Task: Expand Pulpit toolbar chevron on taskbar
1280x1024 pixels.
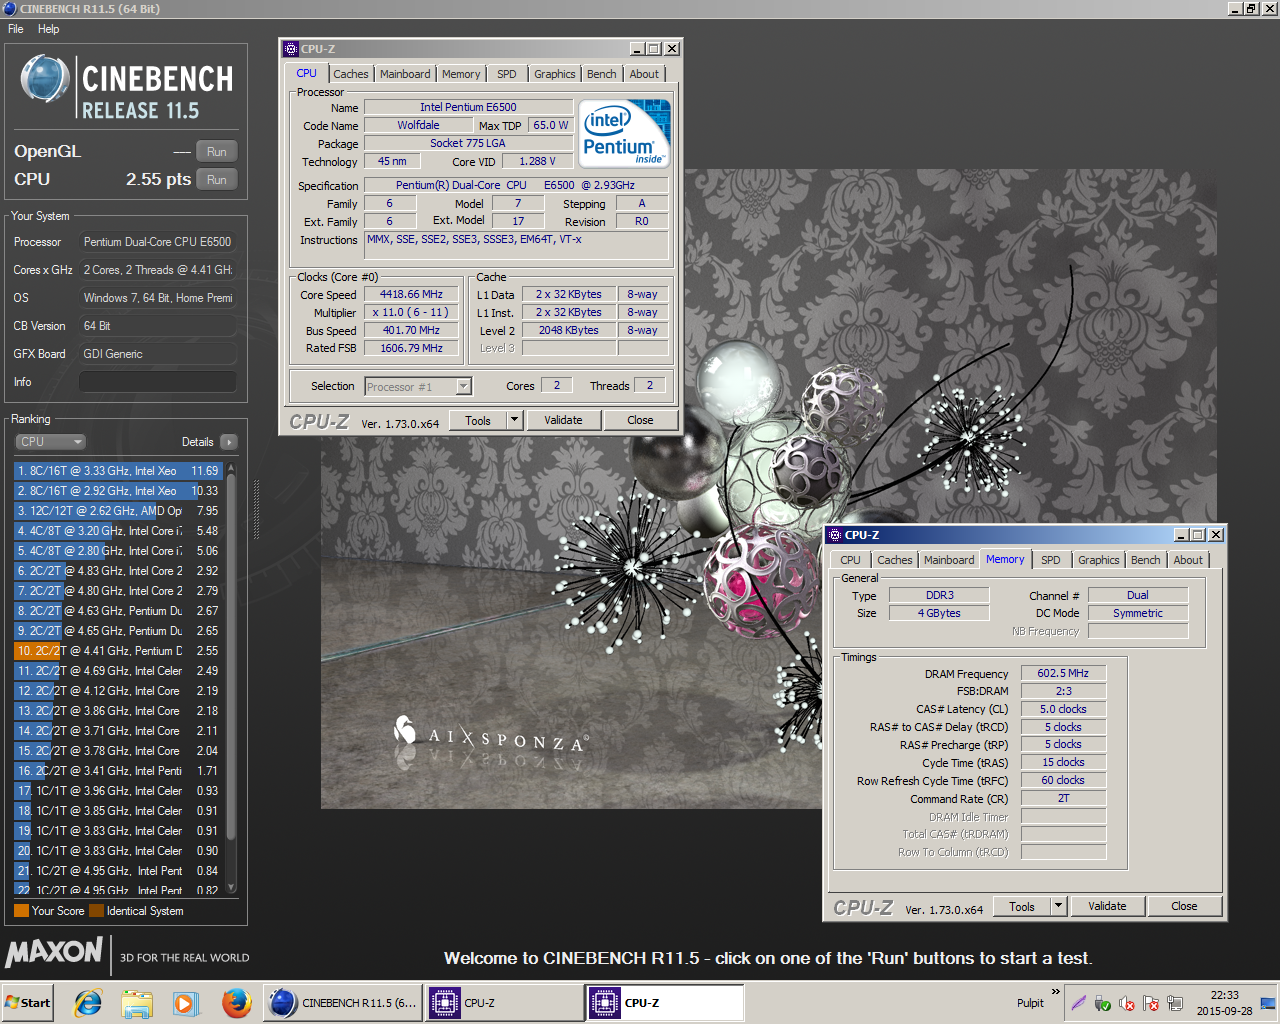Action: point(1055,992)
